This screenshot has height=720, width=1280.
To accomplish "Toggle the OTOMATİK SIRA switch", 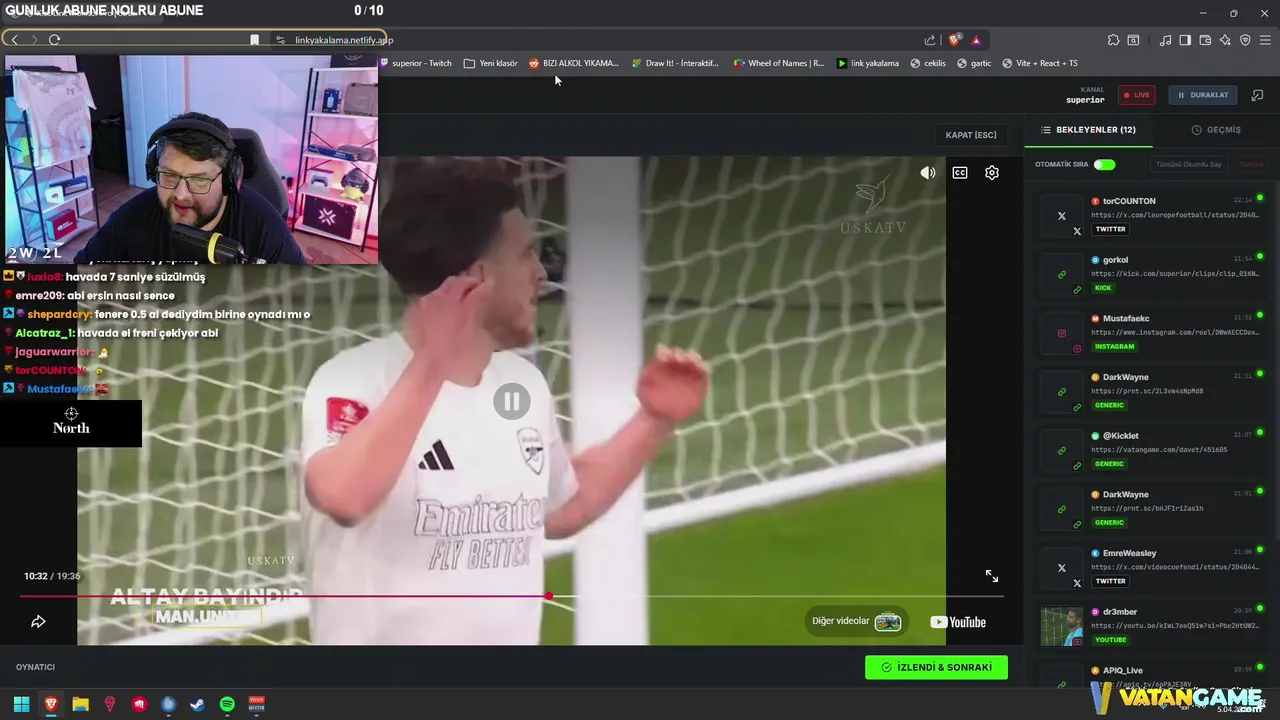I will [x=1104, y=164].
